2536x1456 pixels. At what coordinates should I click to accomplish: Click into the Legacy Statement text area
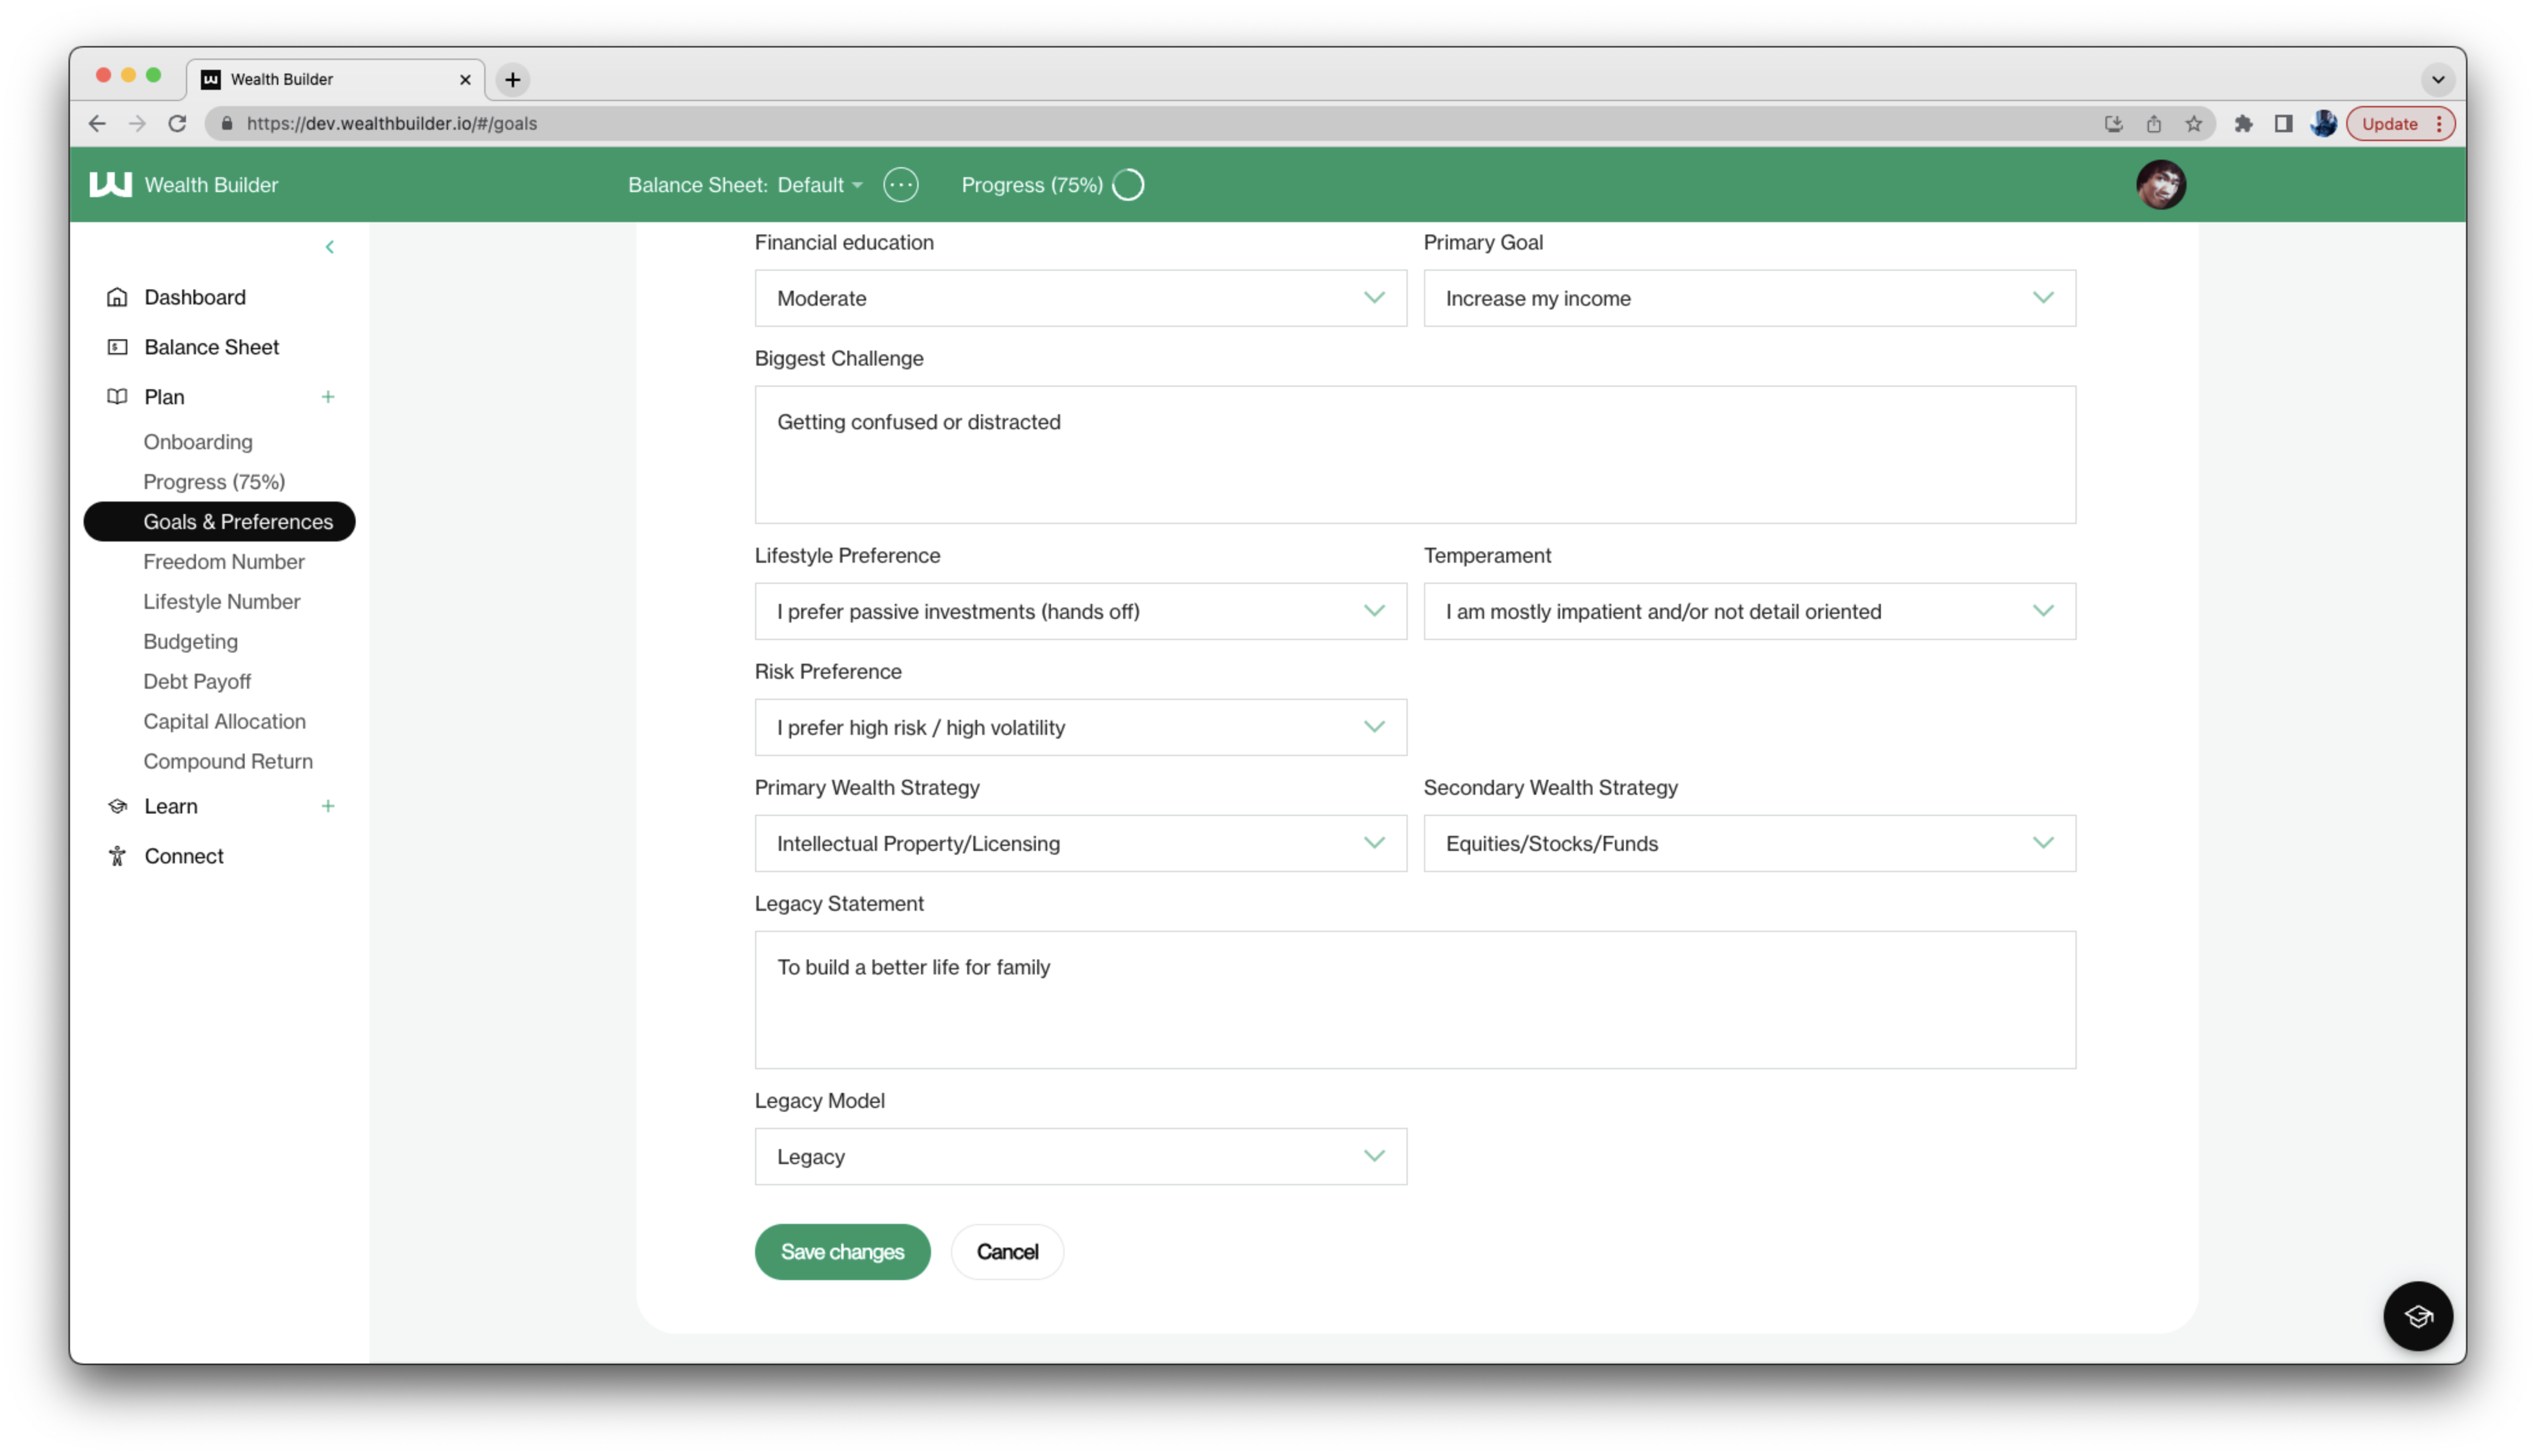click(1414, 999)
